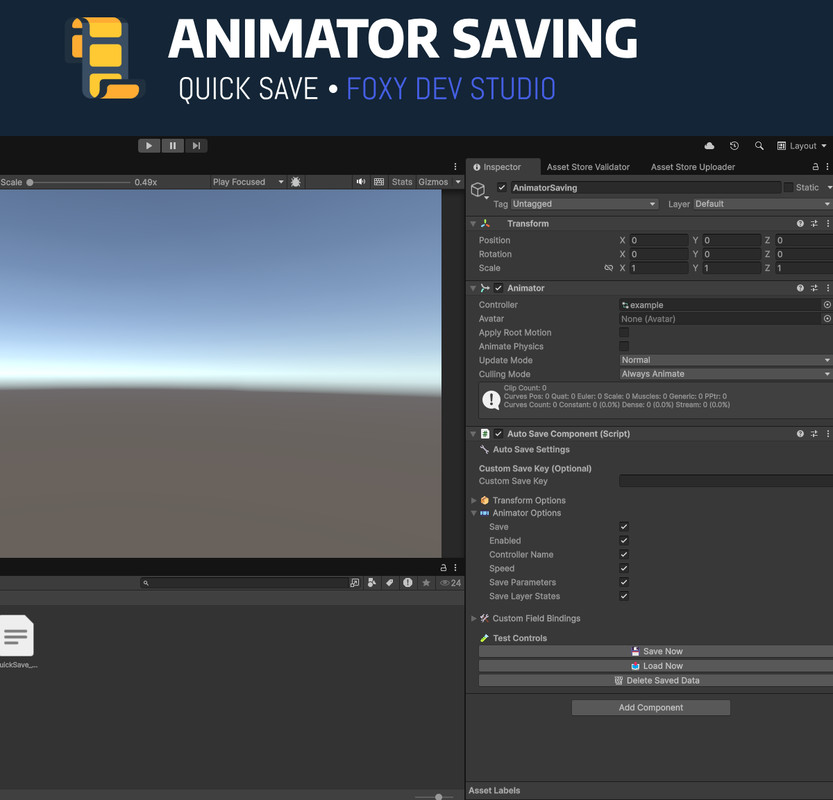
Task: Mute audio with the speaker icon
Action: point(360,182)
